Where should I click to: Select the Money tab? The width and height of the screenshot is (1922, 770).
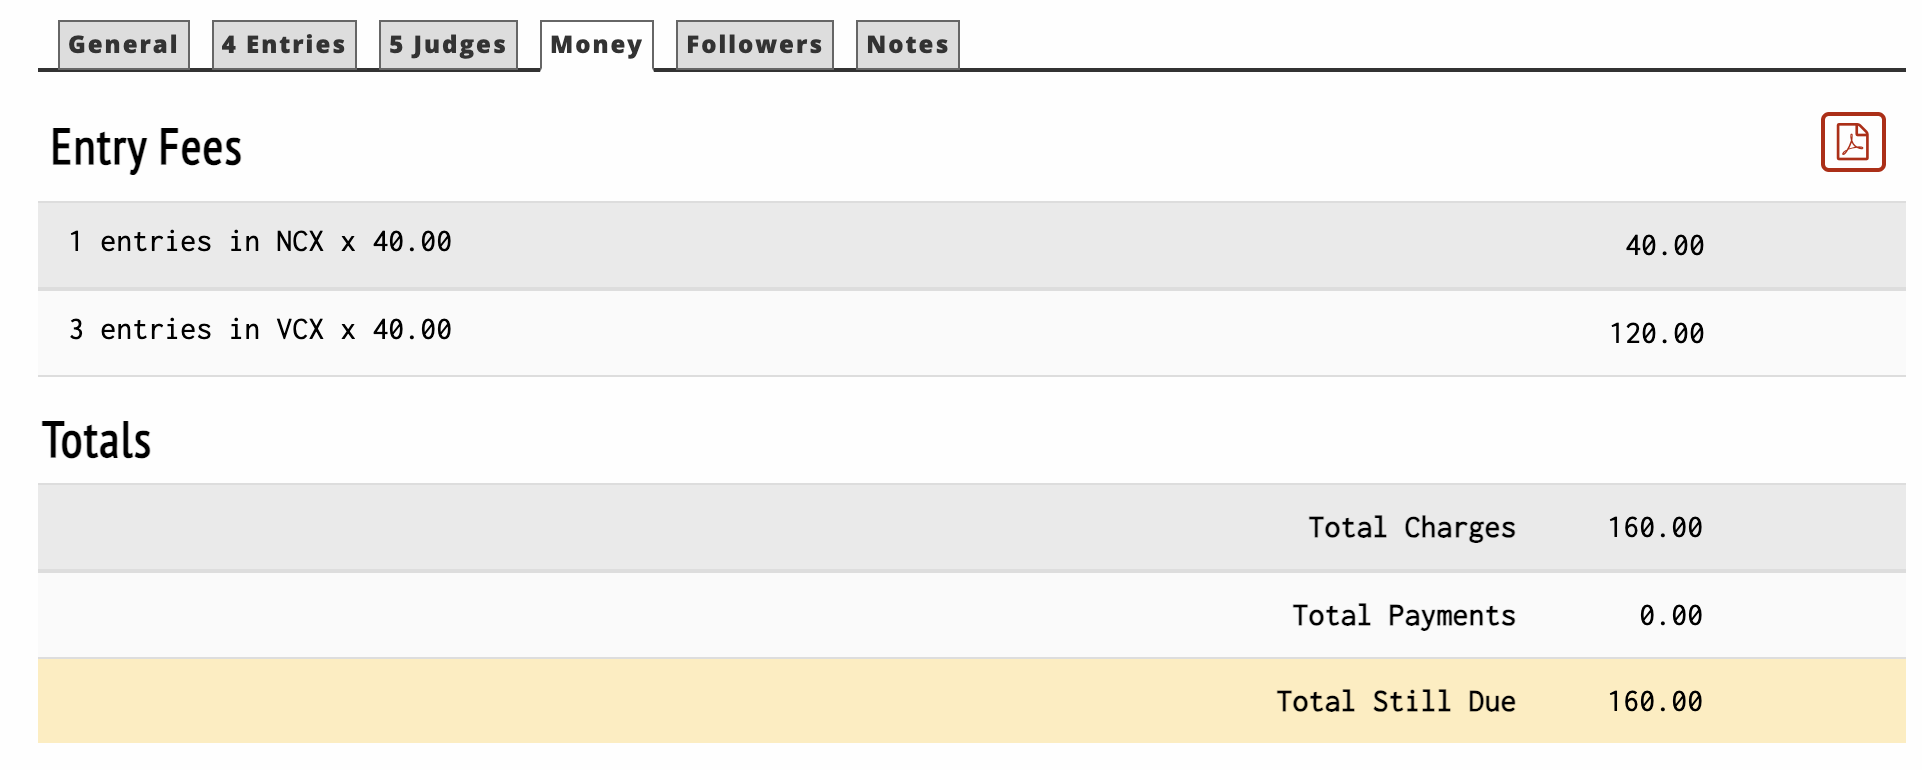click(x=596, y=45)
